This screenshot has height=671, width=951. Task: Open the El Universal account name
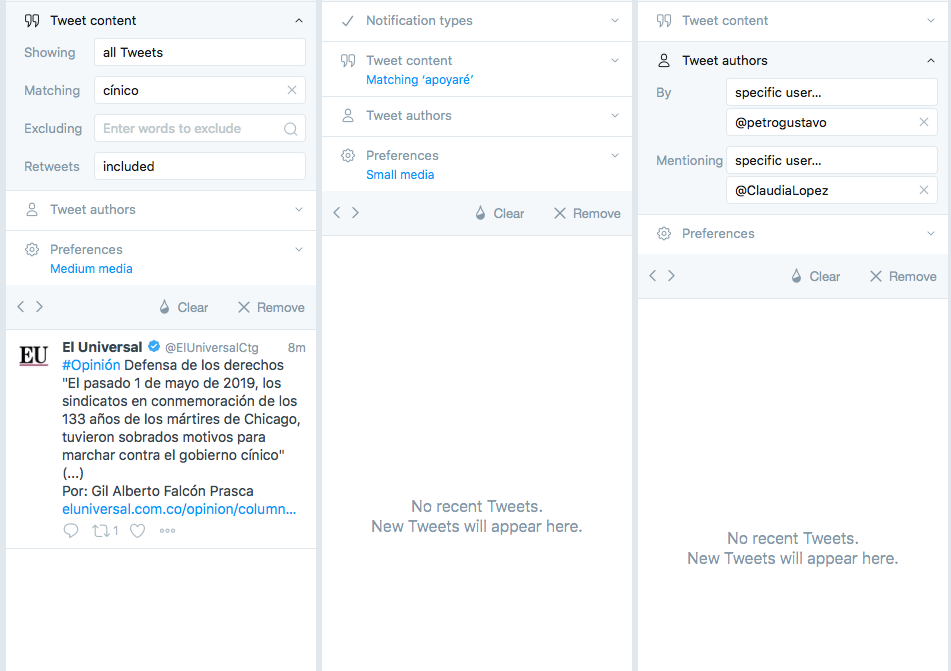(102, 347)
